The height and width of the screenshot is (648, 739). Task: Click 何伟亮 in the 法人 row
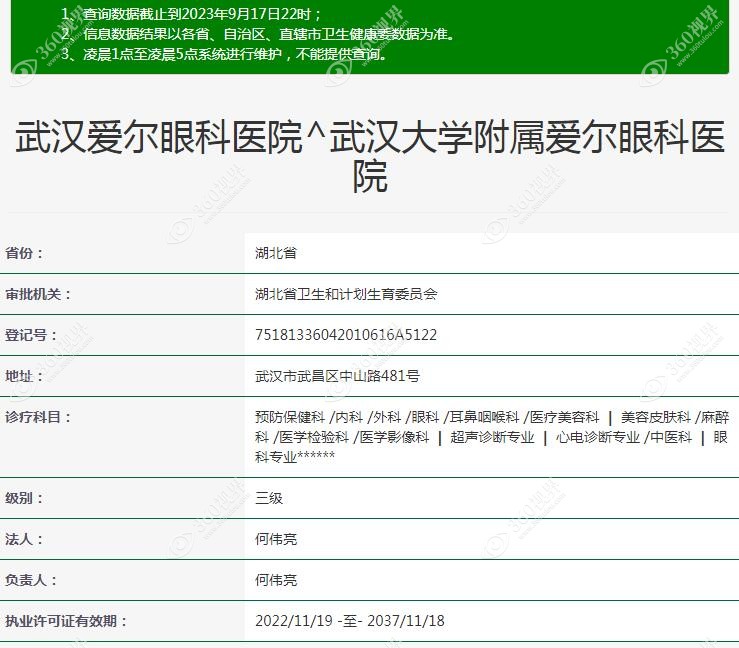point(276,539)
